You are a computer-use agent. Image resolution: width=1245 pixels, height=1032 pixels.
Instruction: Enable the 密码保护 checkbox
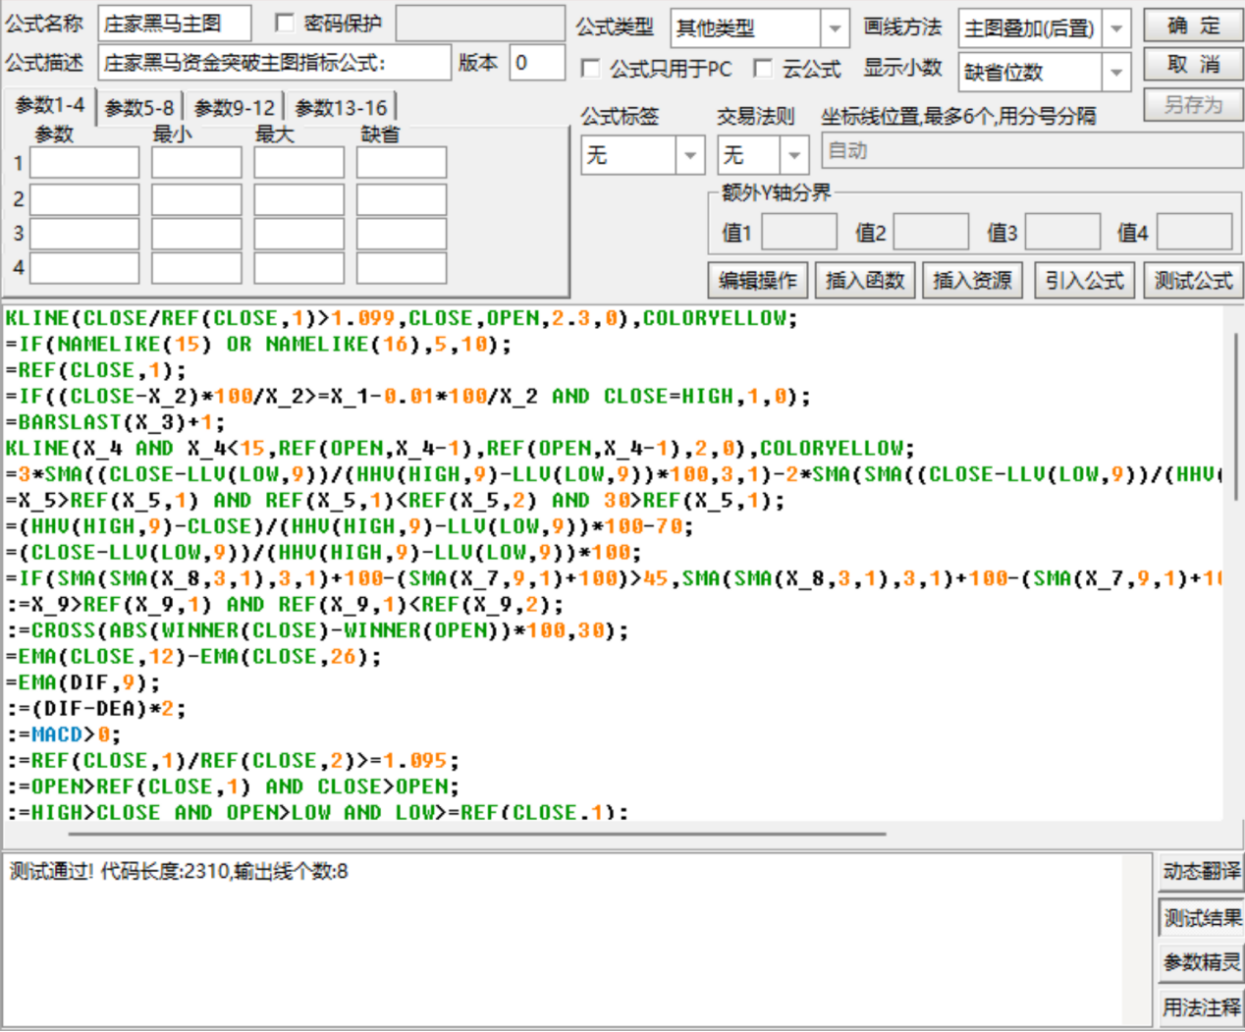285,23
